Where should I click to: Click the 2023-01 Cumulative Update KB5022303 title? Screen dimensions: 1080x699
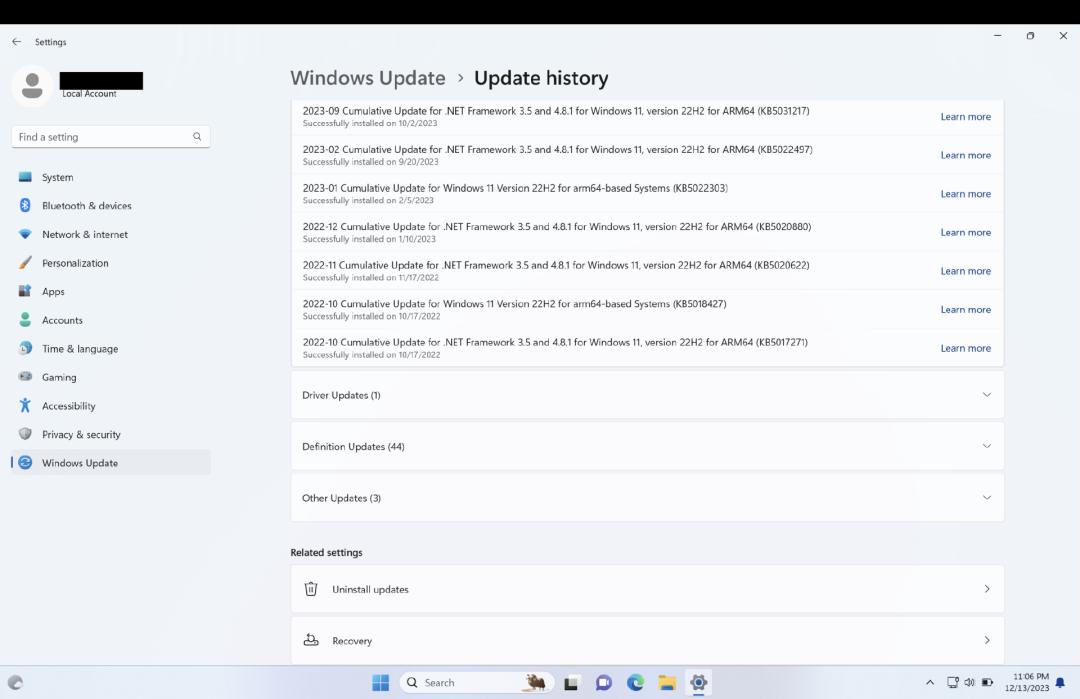tap(515, 188)
